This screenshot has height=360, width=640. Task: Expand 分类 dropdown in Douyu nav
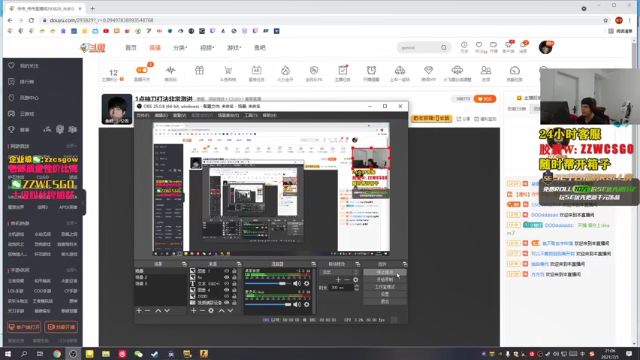(x=180, y=48)
